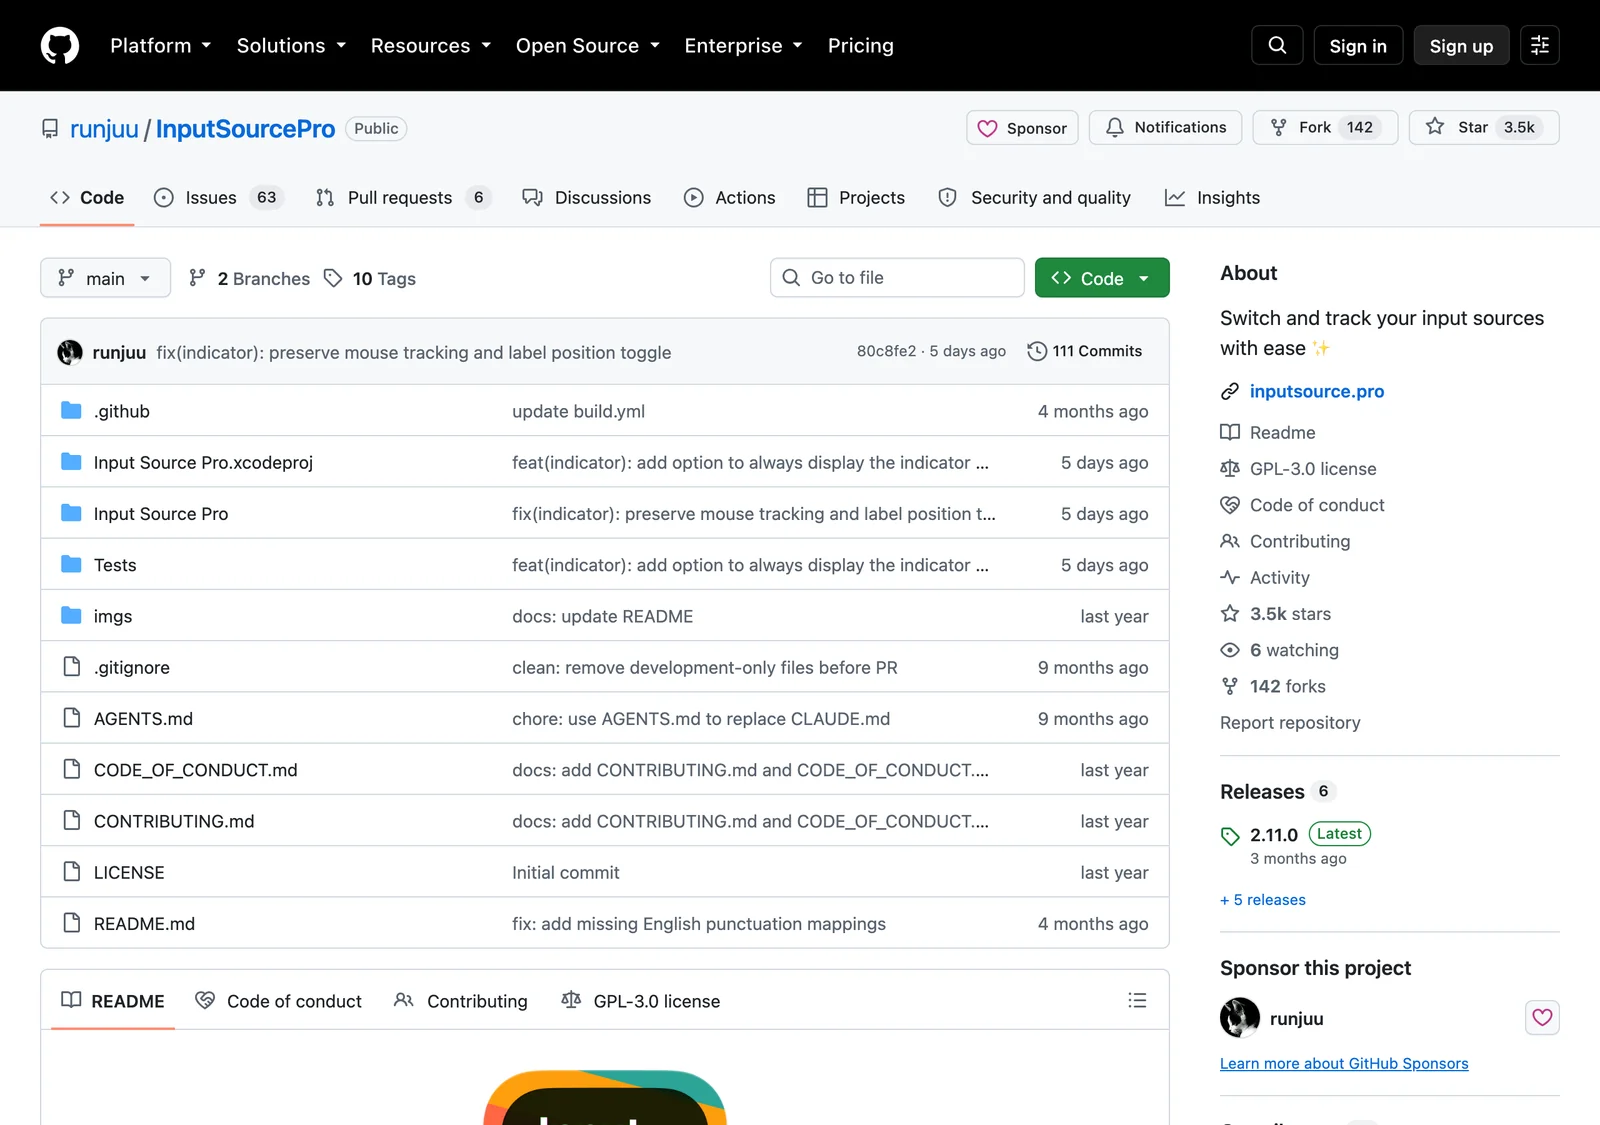Switch to the Pull requests tab
This screenshot has width=1600, height=1125.
[x=404, y=198]
